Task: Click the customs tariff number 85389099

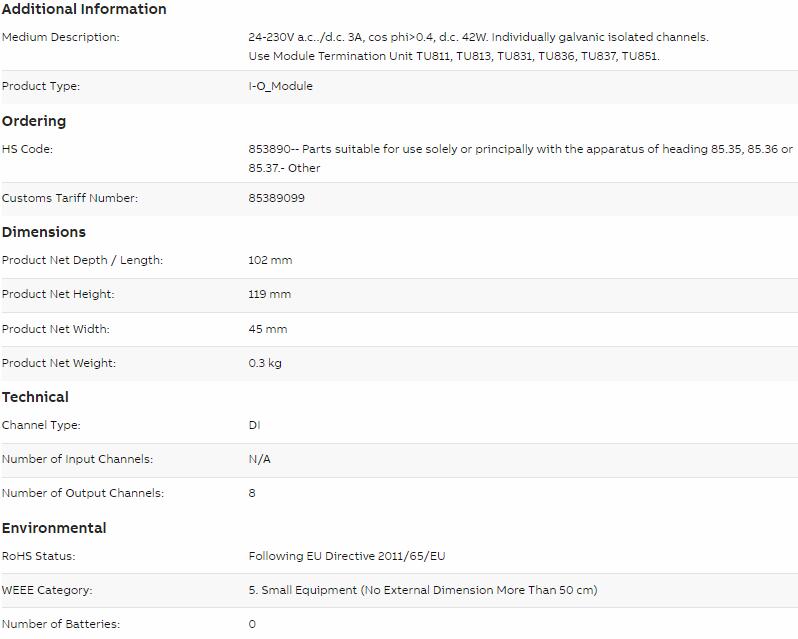Action: pos(276,198)
